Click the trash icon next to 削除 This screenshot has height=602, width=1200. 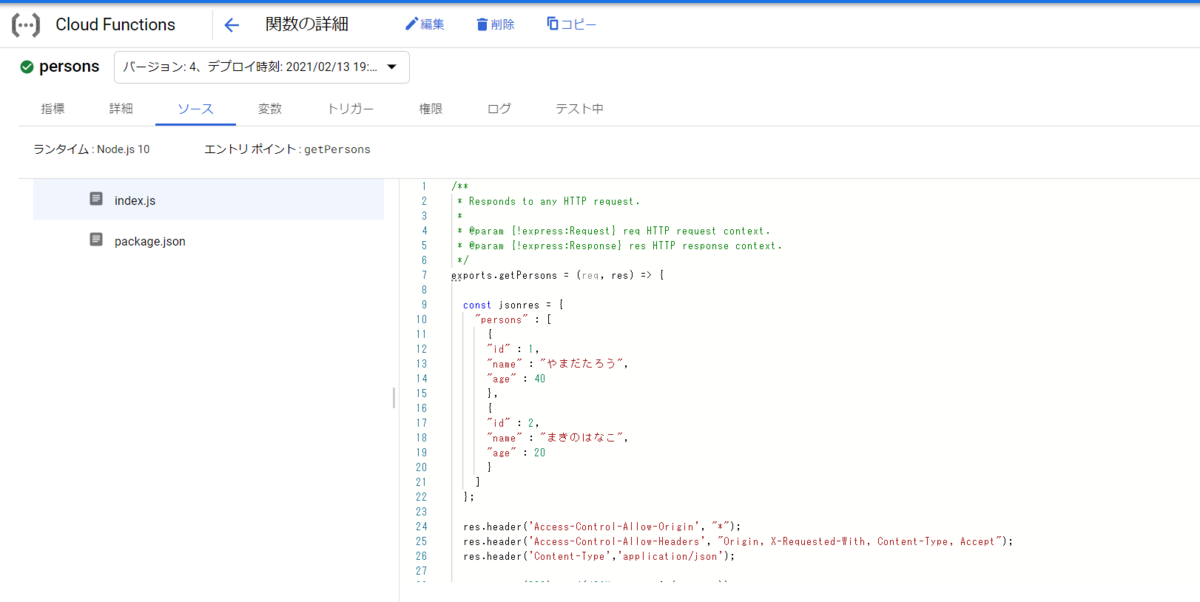click(480, 23)
